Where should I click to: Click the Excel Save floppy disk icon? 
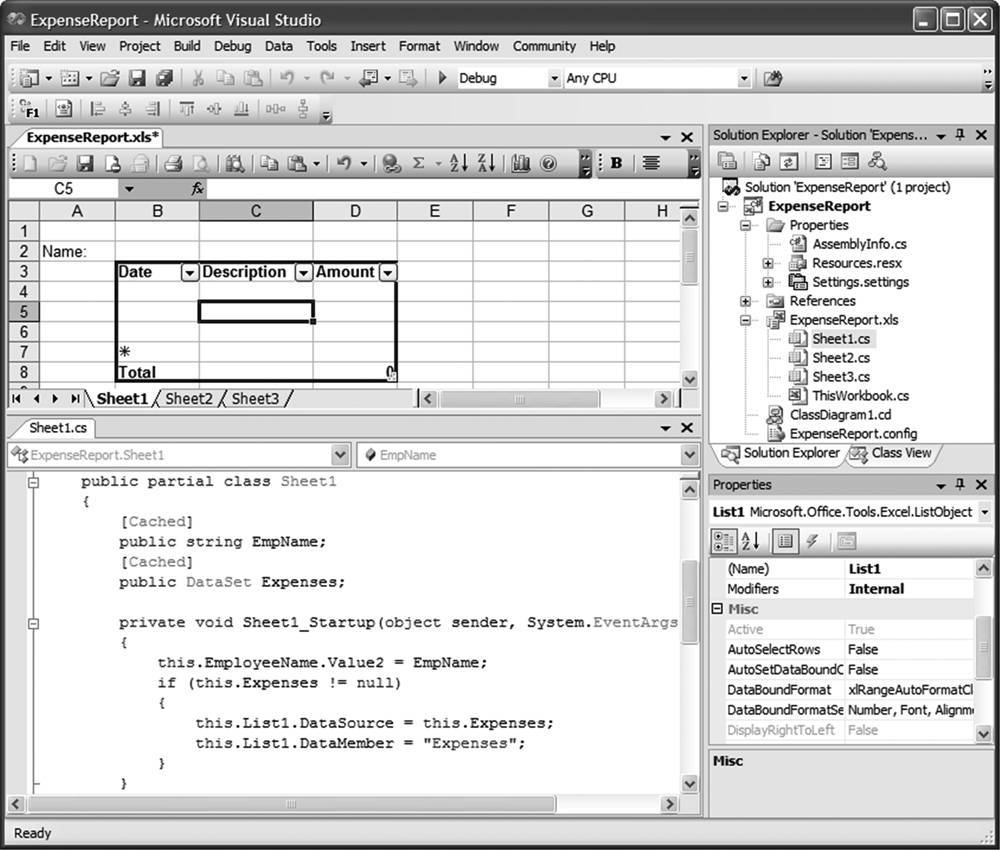point(85,164)
